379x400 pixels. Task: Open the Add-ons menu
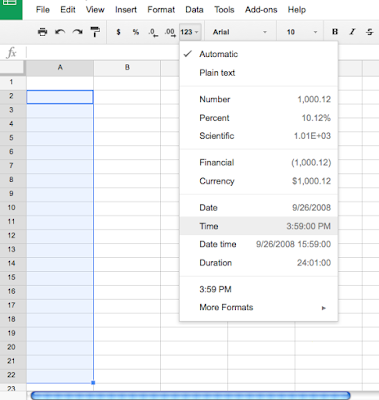coord(261,10)
